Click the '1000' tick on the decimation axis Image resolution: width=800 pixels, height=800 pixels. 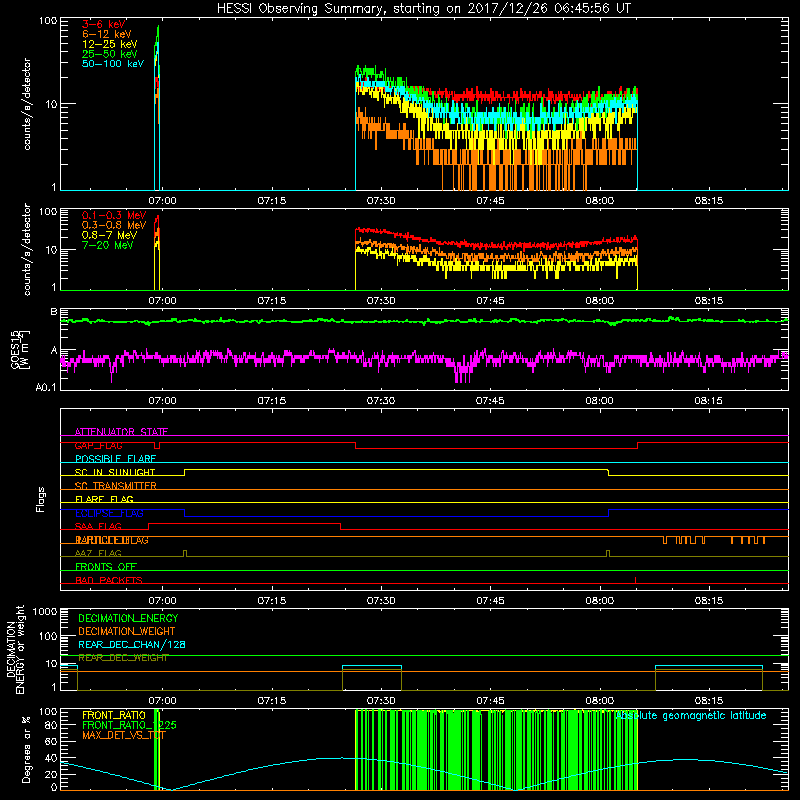(45, 612)
